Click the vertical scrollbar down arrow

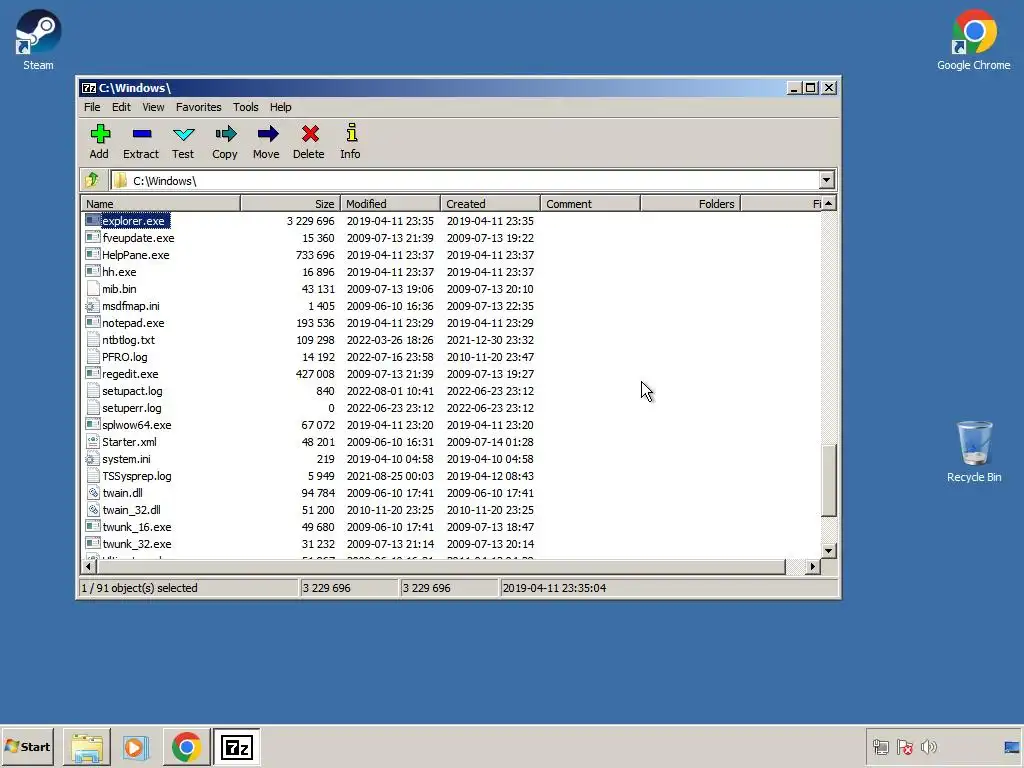pyautogui.click(x=829, y=551)
